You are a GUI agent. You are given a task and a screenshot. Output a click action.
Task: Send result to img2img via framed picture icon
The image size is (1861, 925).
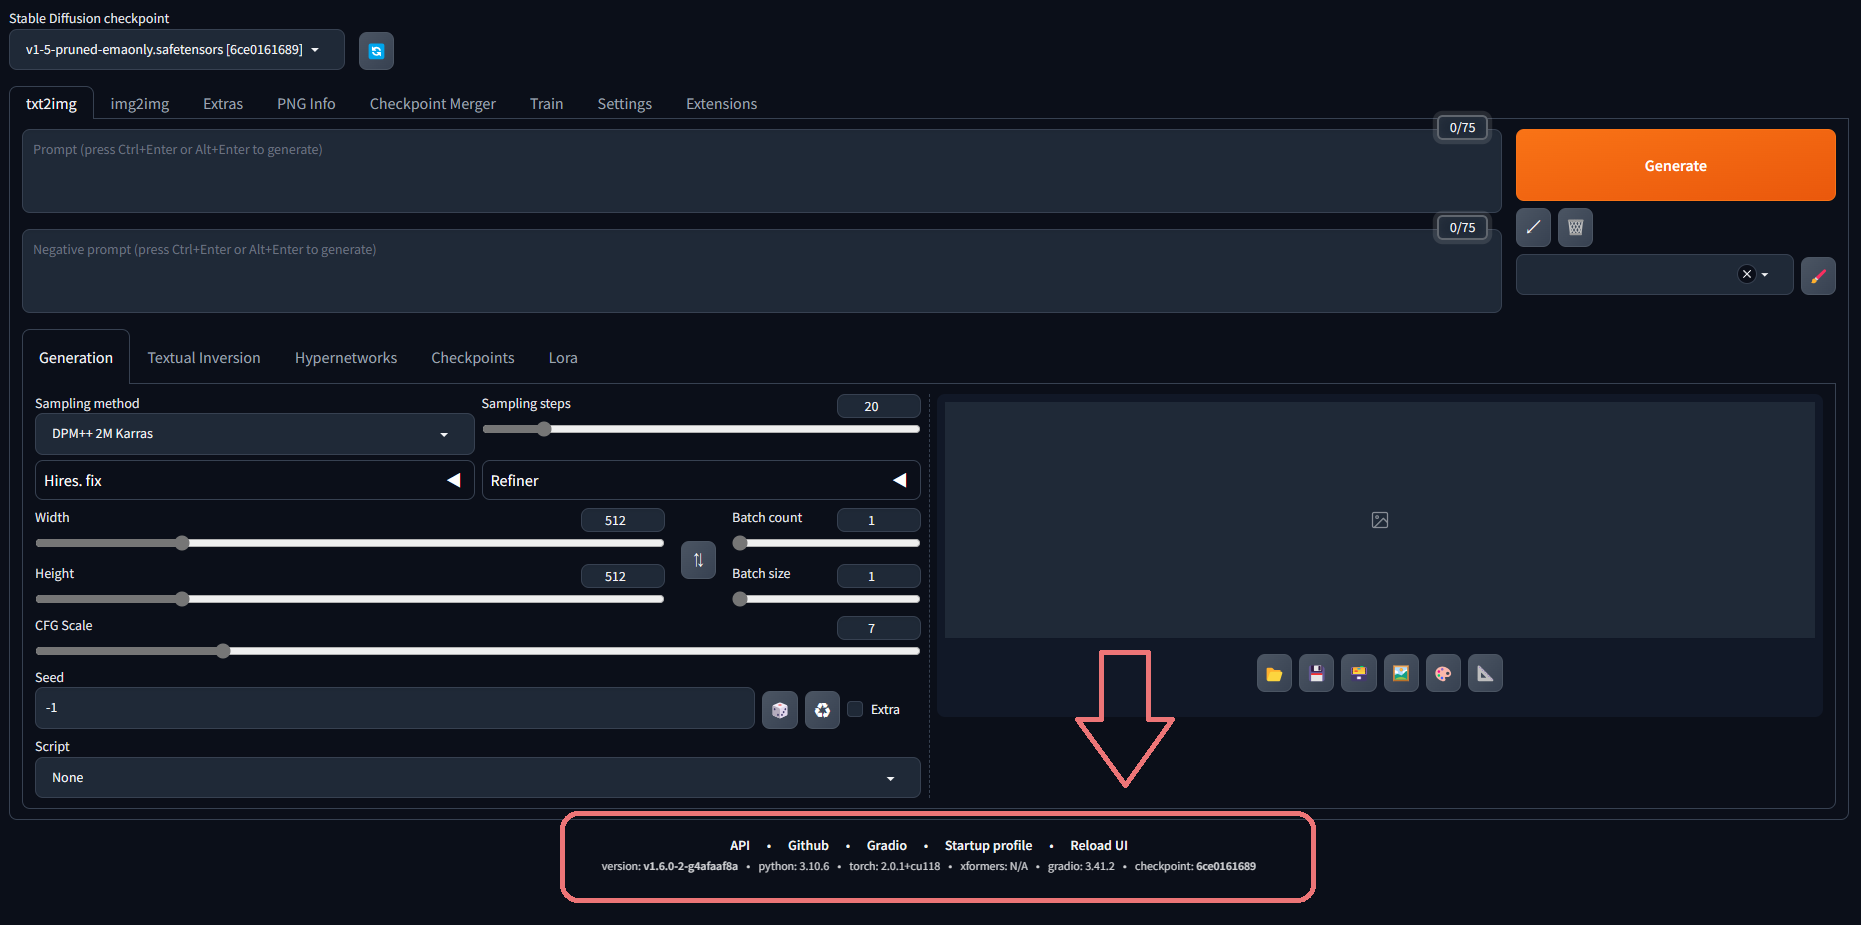point(1401,673)
